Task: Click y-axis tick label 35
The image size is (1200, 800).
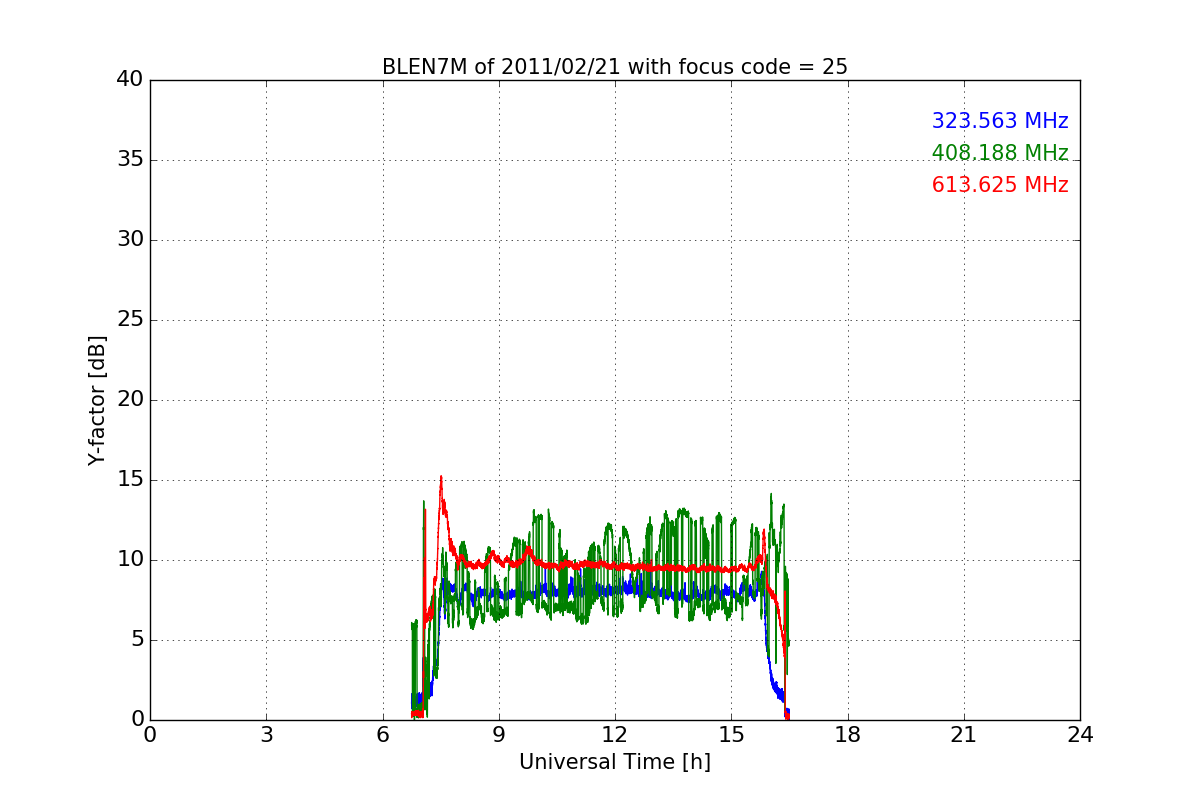Action: coord(129,160)
